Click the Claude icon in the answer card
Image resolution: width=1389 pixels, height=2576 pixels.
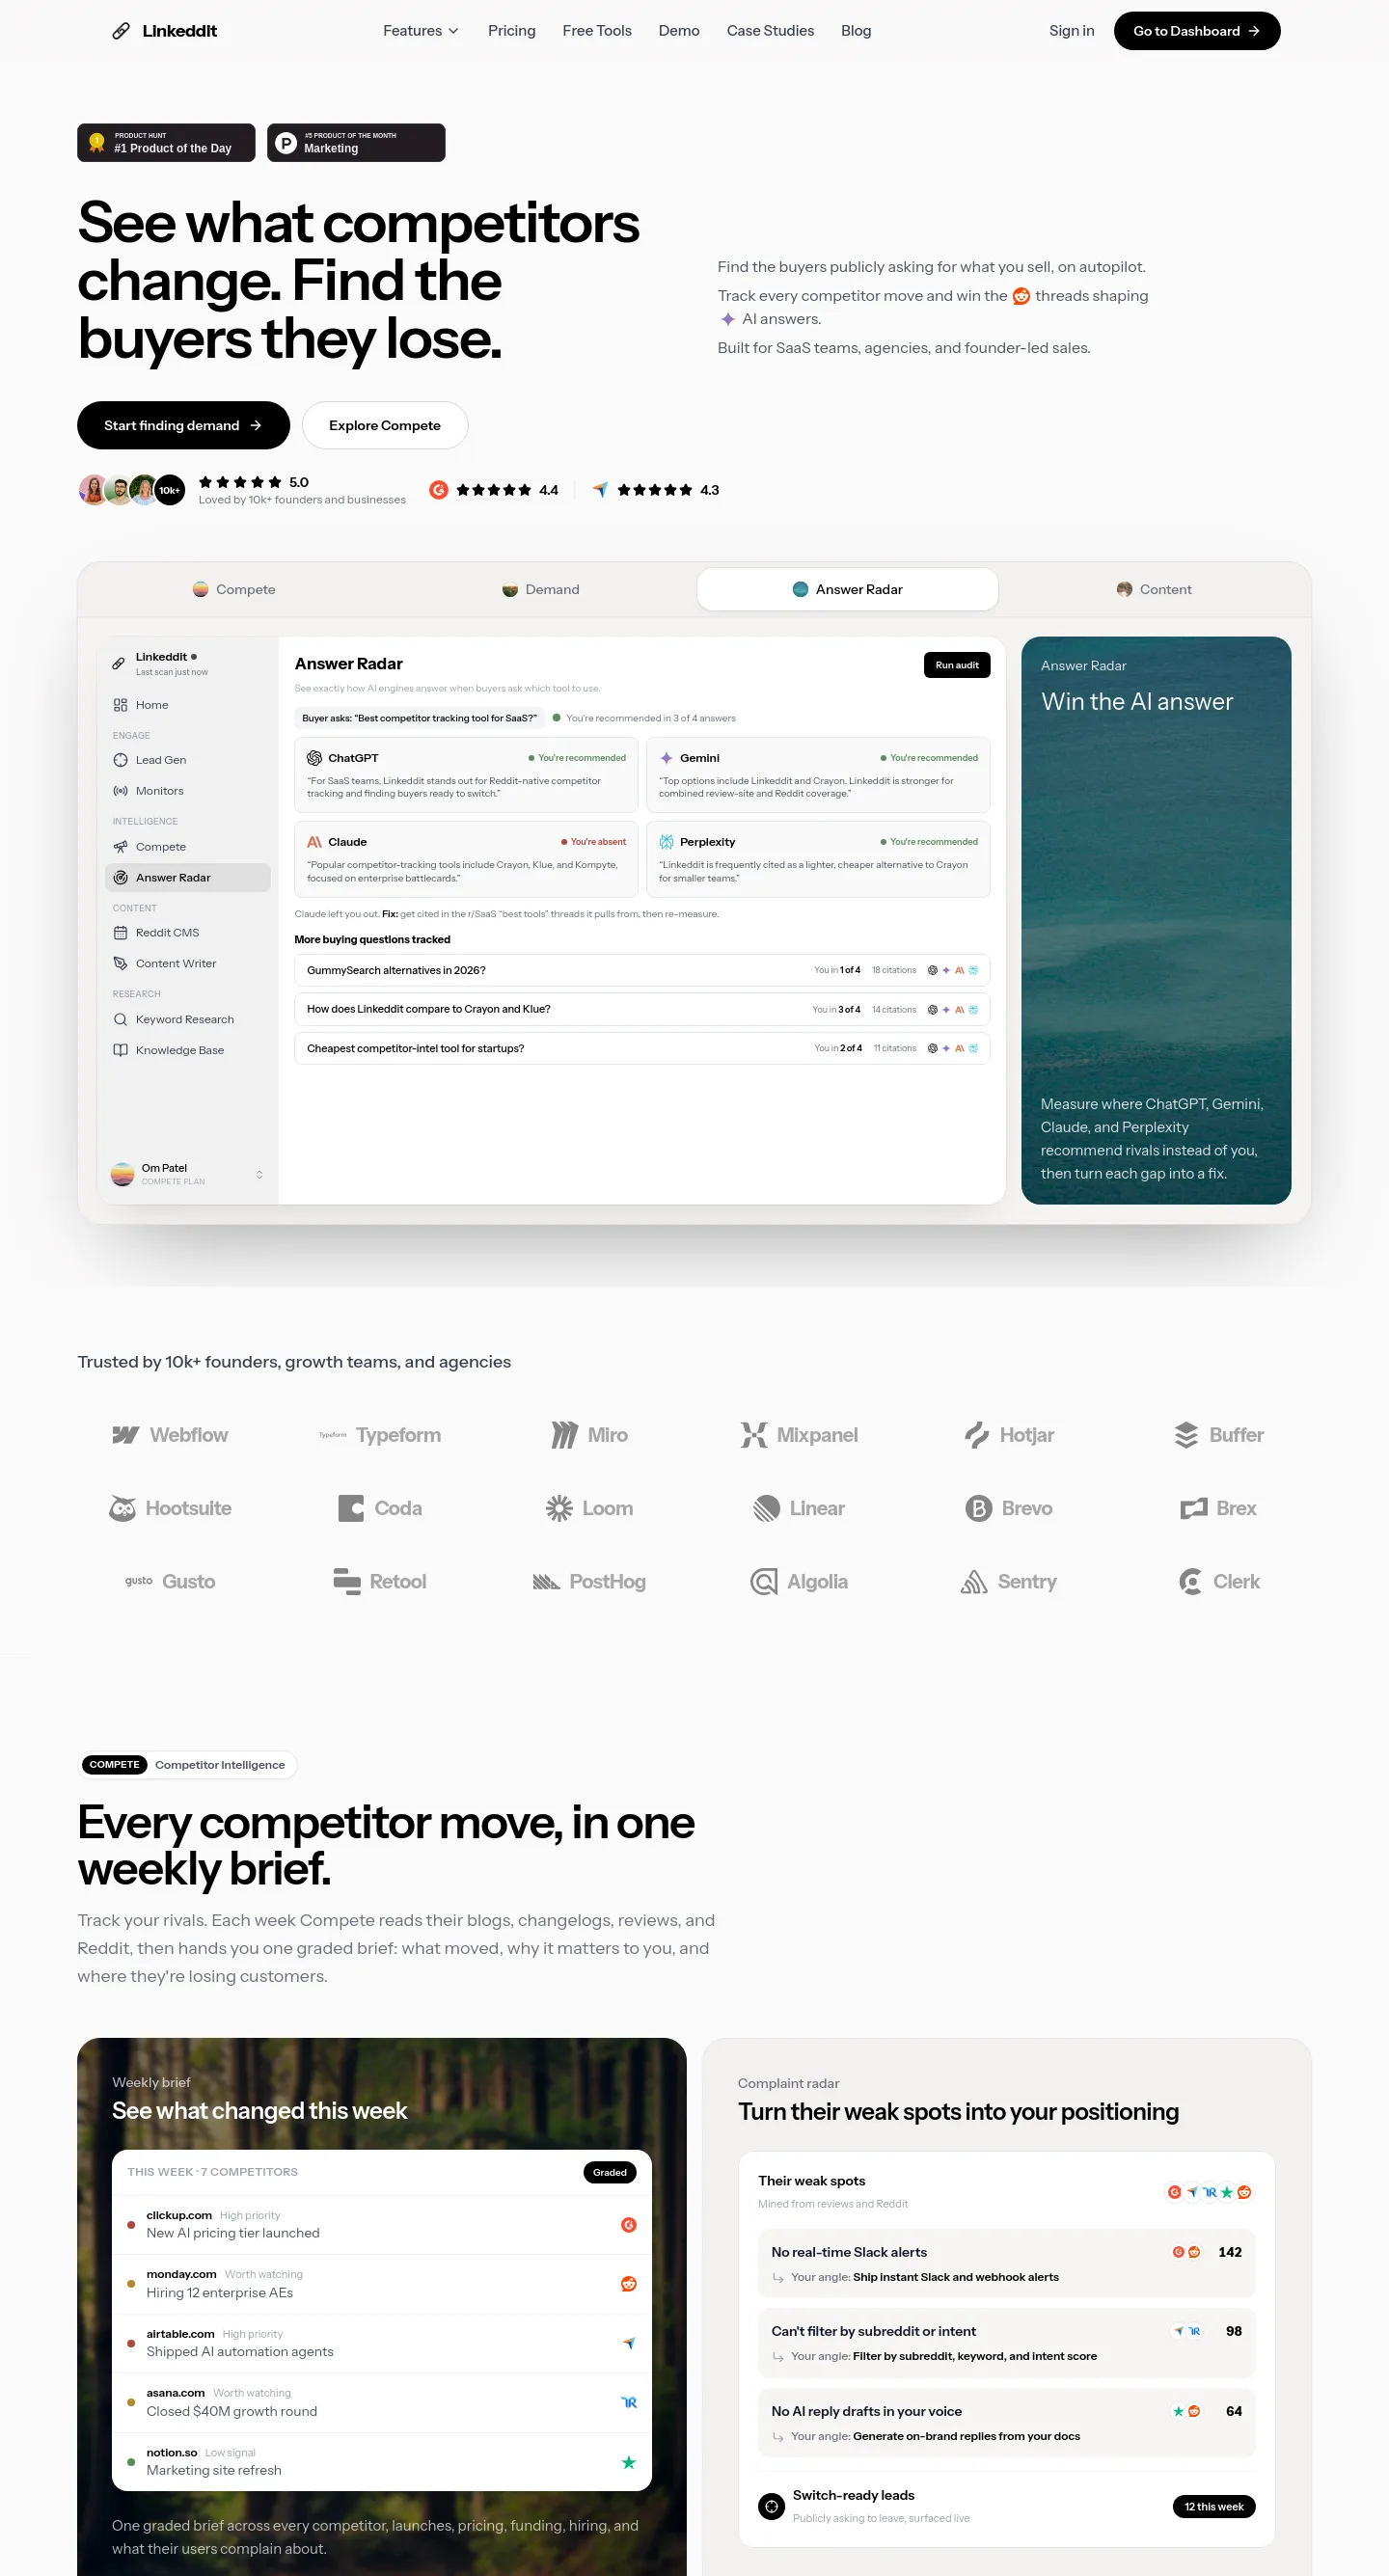coord(314,842)
